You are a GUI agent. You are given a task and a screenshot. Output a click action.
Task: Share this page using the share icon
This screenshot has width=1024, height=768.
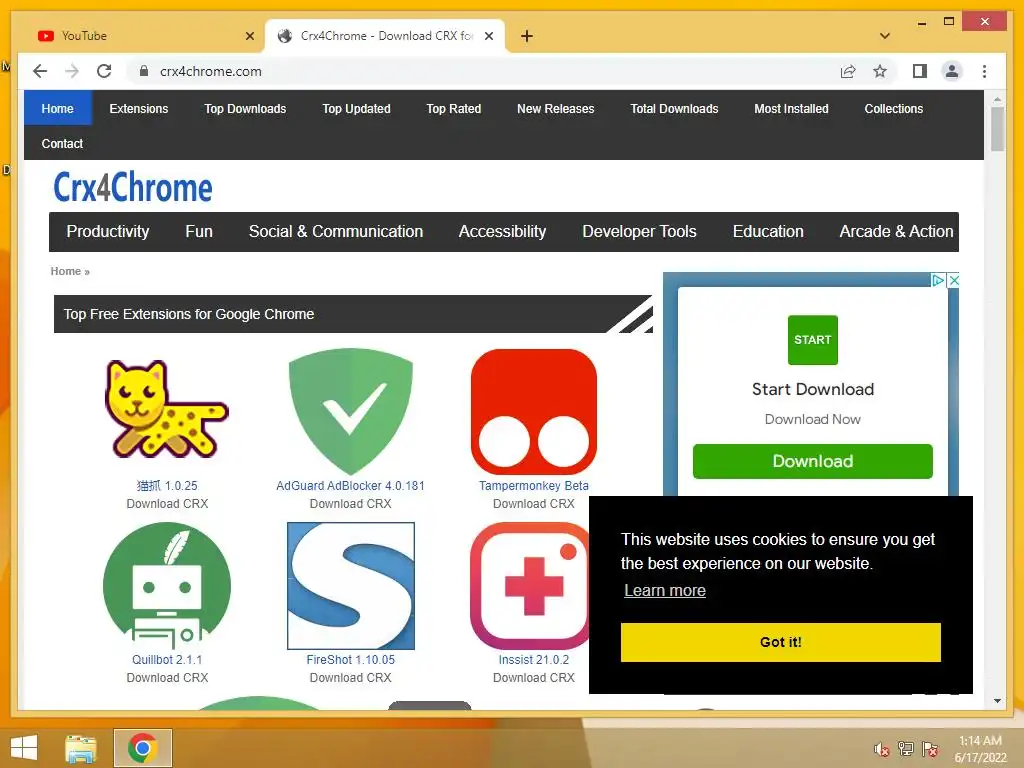click(x=848, y=71)
